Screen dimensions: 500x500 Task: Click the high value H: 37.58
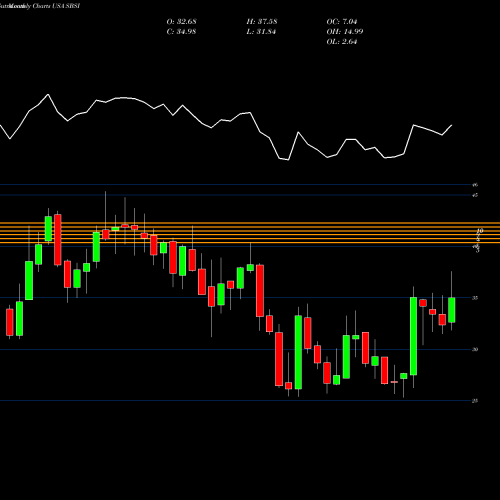point(262,22)
